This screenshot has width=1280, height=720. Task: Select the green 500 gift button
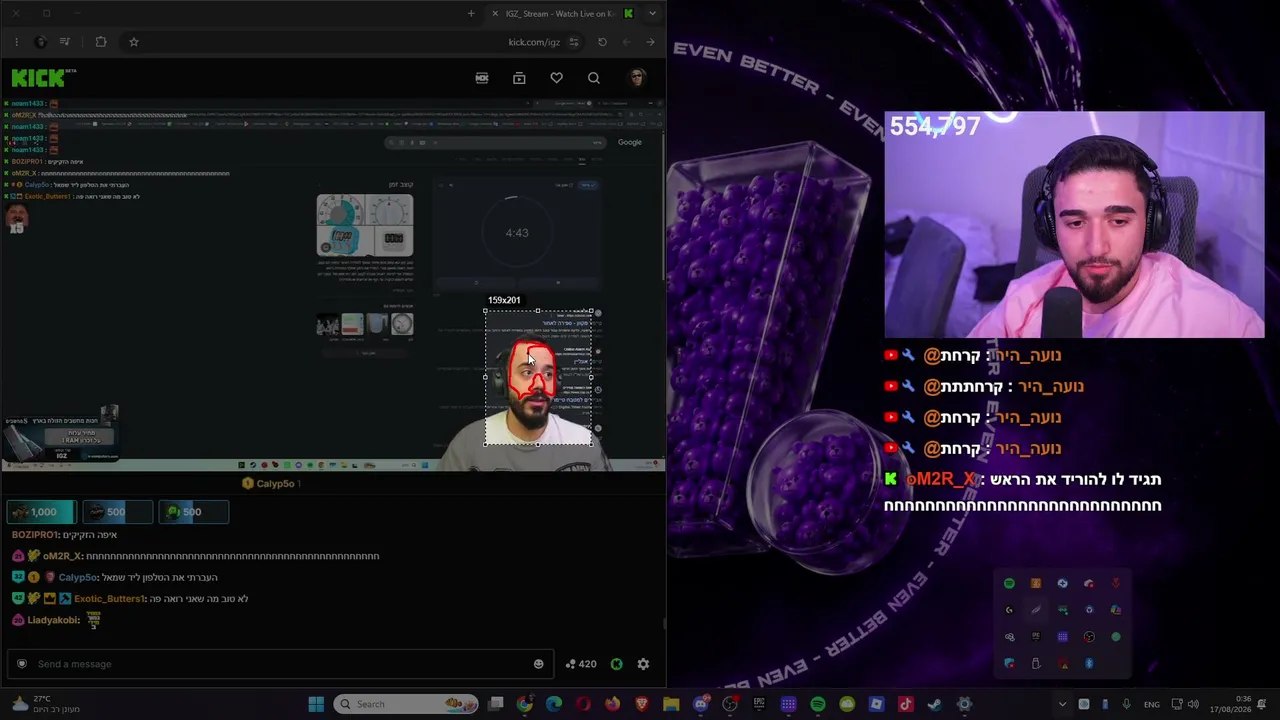point(194,512)
